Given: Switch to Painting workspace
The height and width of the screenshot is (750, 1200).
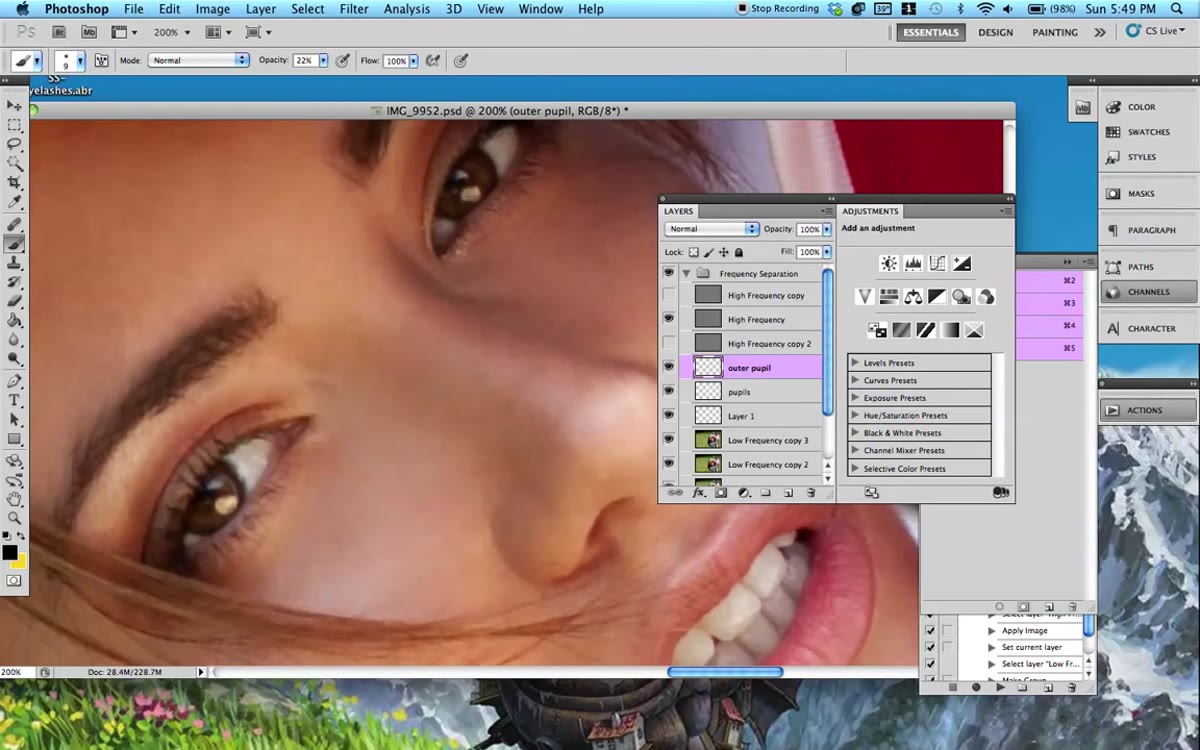Looking at the screenshot, I should pos(1055,32).
